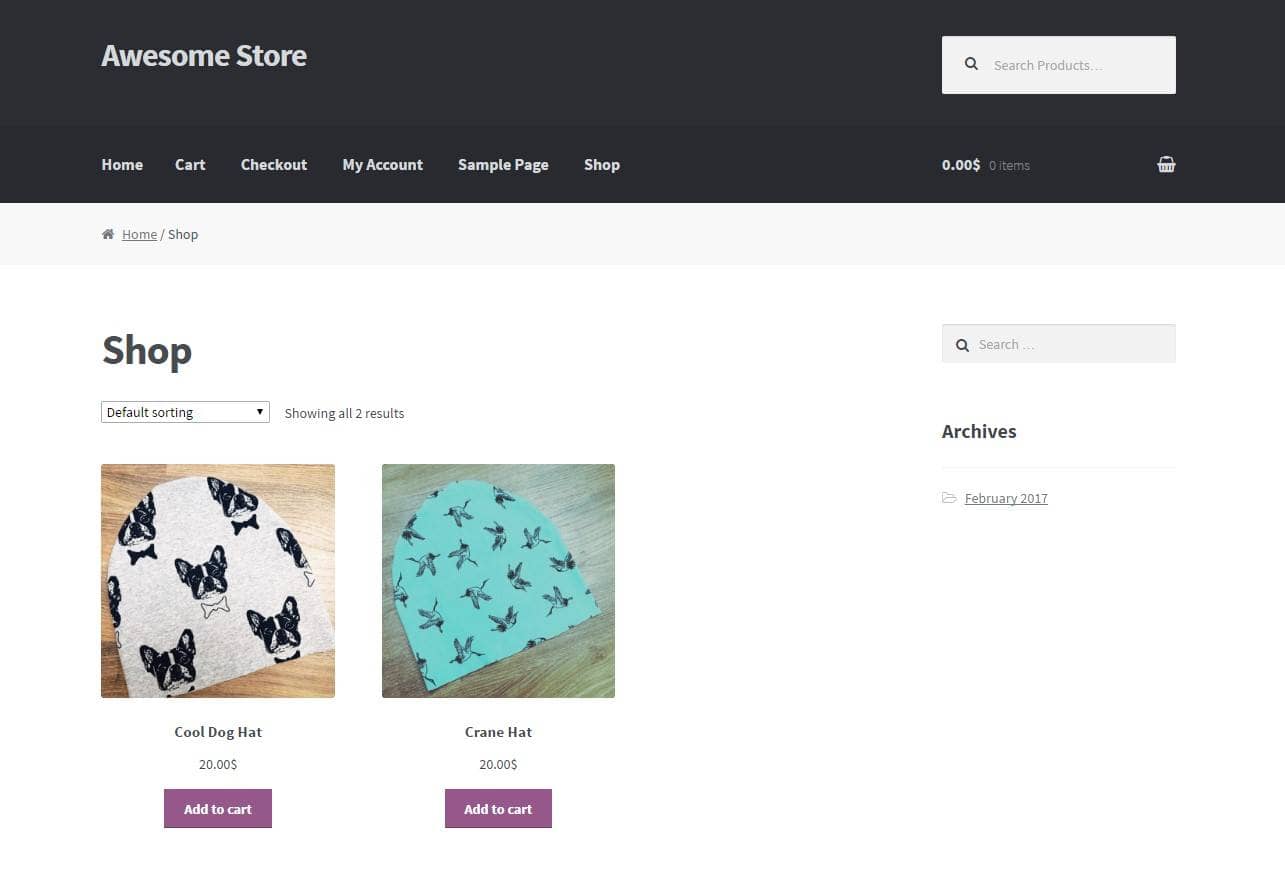Open the Default sorting dropdown
This screenshot has width=1285, height=869.
click(x=185, y=412)
